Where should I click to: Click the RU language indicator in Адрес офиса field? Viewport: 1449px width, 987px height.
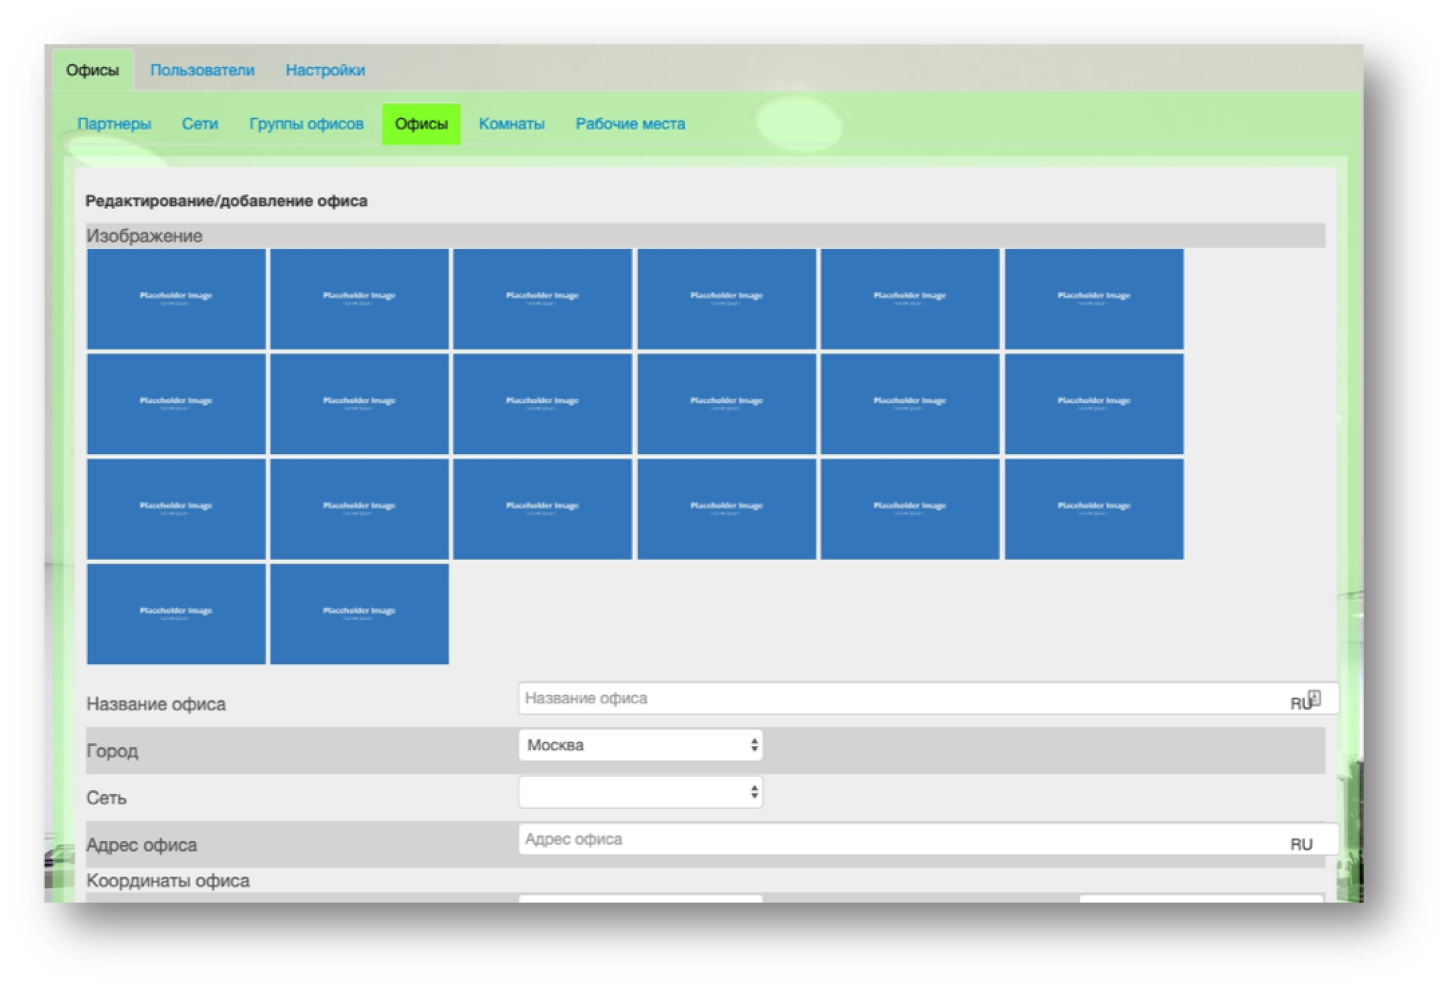[x=1301, y=844]
